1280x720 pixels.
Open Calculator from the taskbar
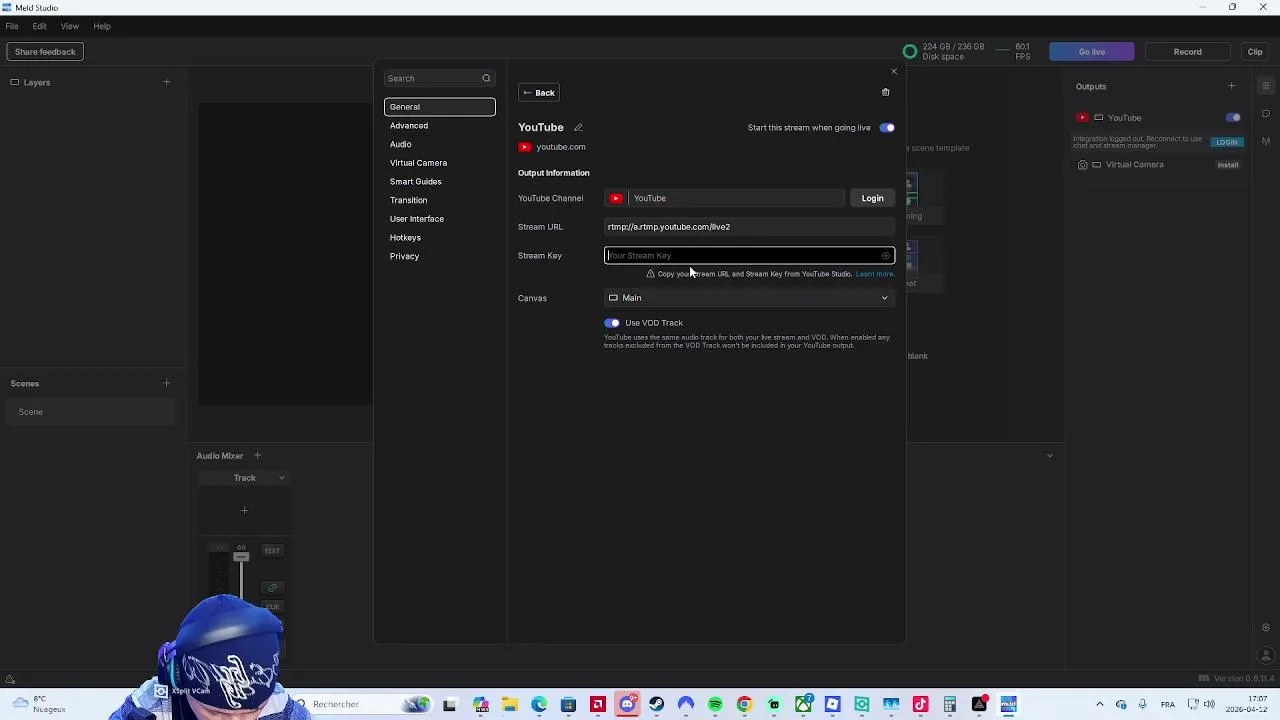click(950, 704)
